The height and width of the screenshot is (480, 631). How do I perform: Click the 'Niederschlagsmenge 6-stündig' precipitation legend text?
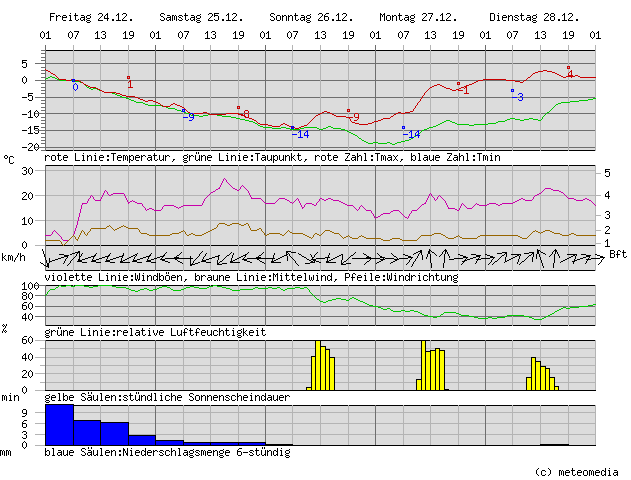[x=167, y=452]
